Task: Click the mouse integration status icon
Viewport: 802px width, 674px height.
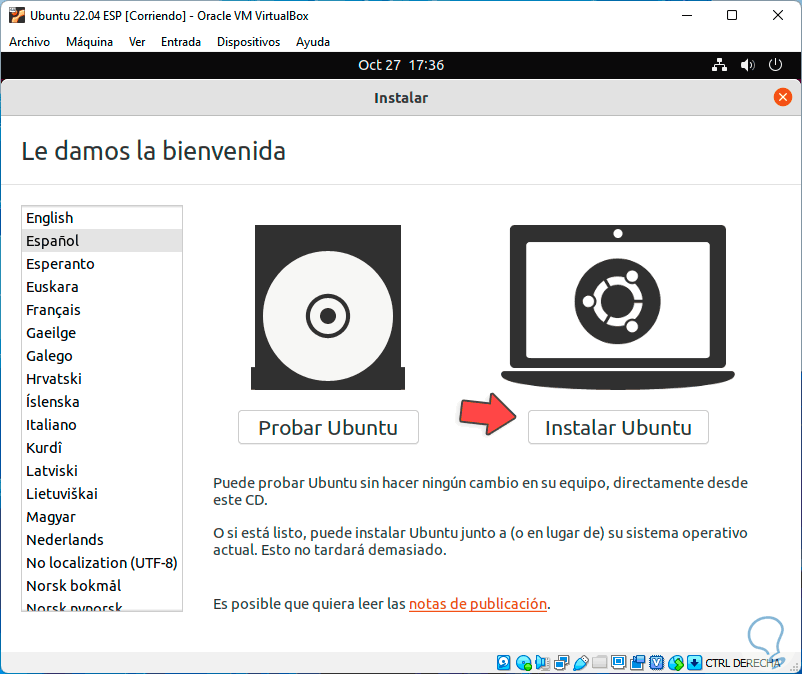Action: 676,663
